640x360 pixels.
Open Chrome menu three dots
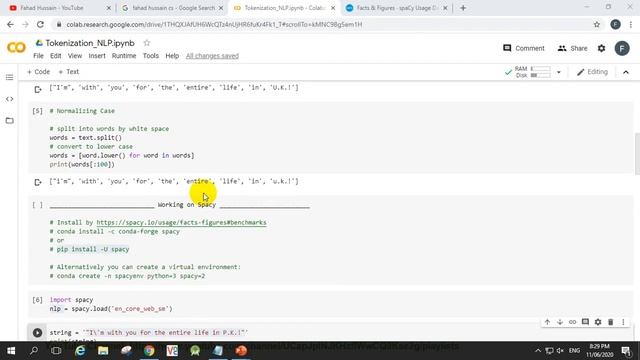click(x=631, y=24)
